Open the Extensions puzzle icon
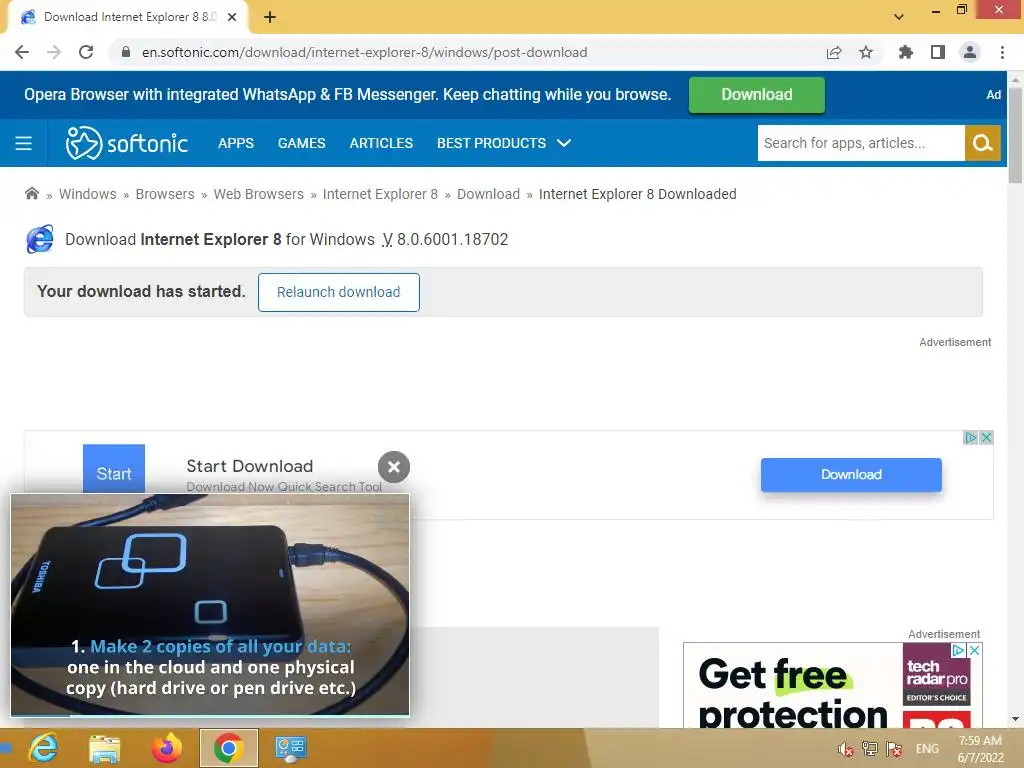The width and height of the screenshot is (1024, 768). (x=906, y=52)
